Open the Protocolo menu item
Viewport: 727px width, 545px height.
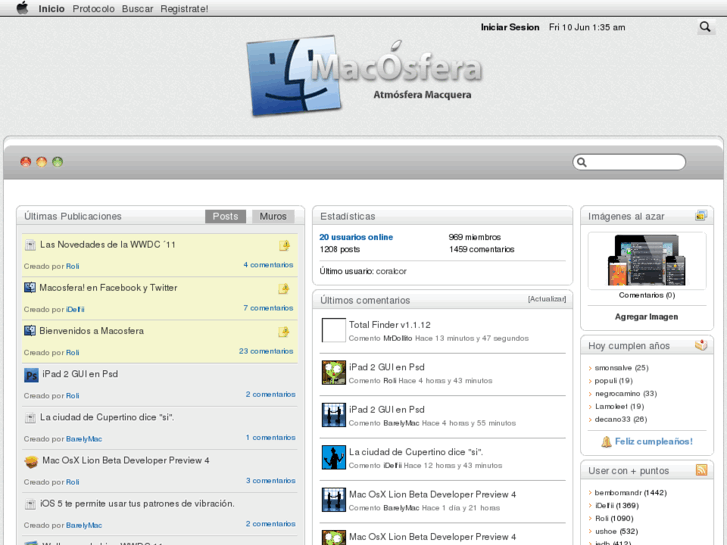coord(93,9)
